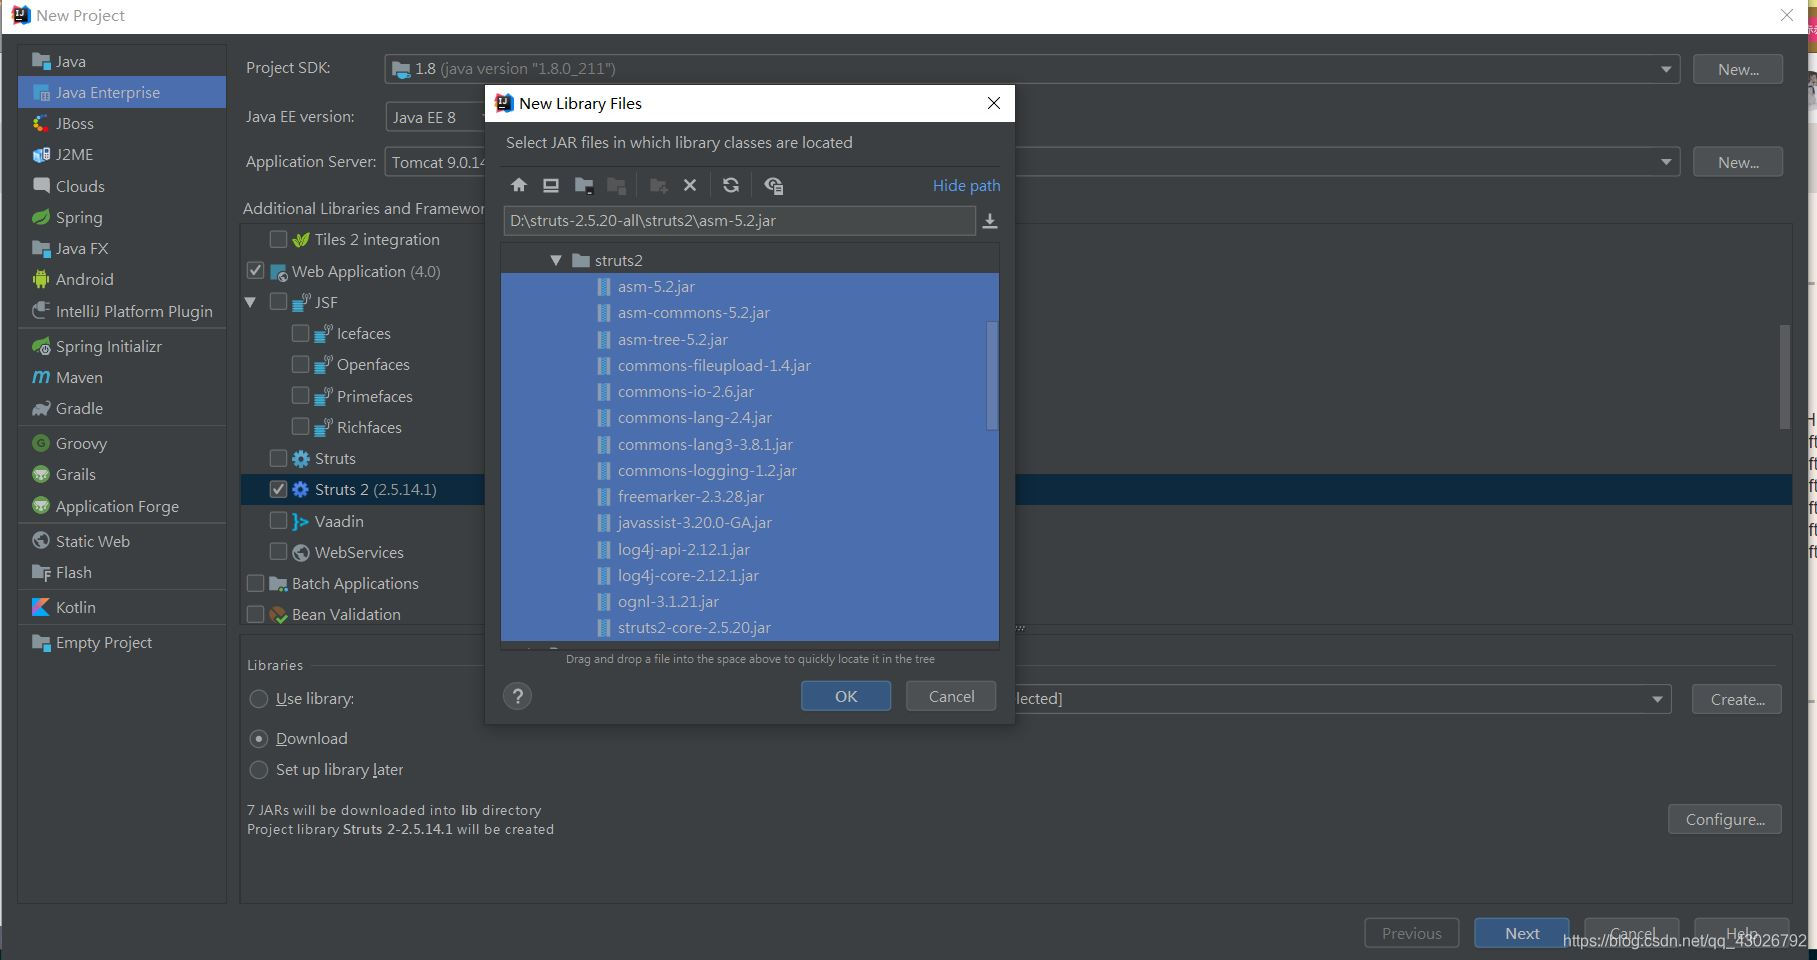This screenshot has width=1817, height=960.
Task: Check the JSF framework checkbox
Action: click(x=278, y=302)
